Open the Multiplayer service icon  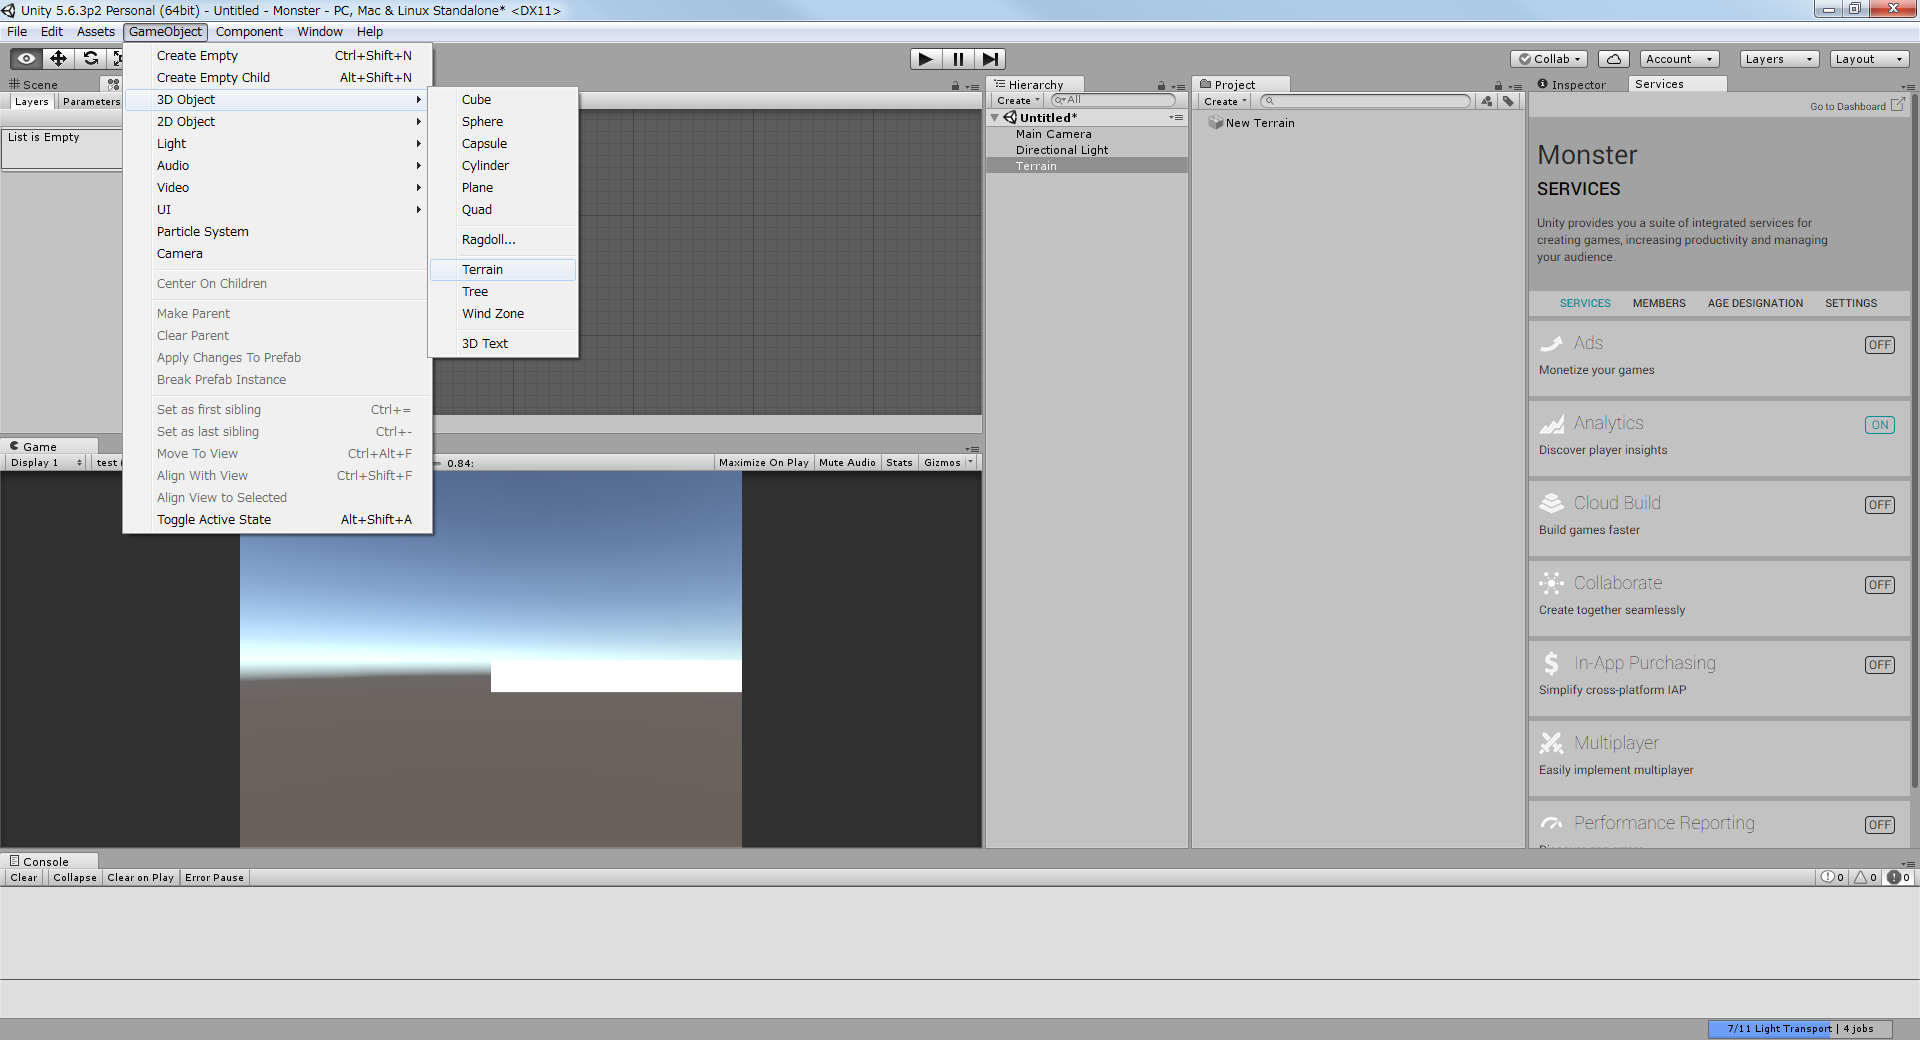[1551, 743]
